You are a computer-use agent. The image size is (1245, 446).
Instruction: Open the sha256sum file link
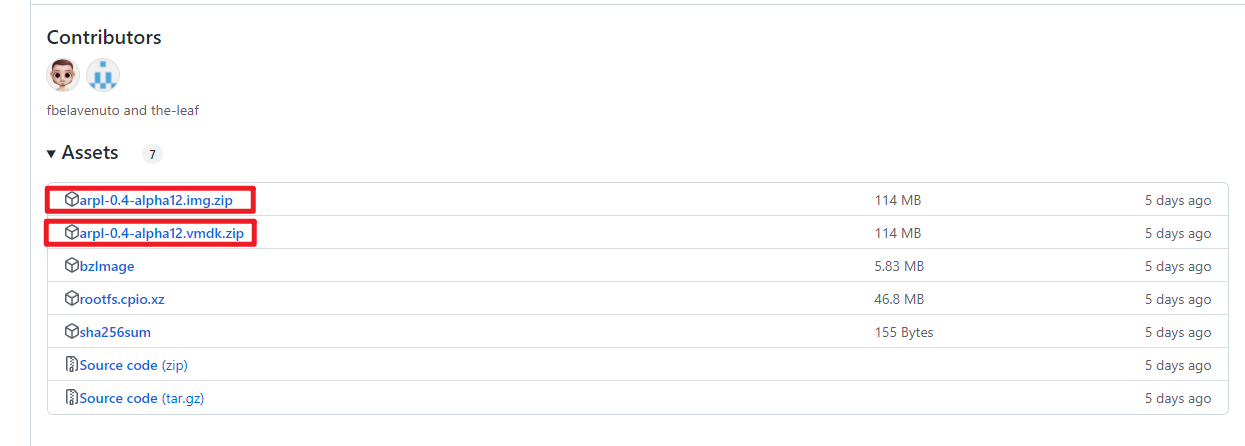[x=115, y=332]
